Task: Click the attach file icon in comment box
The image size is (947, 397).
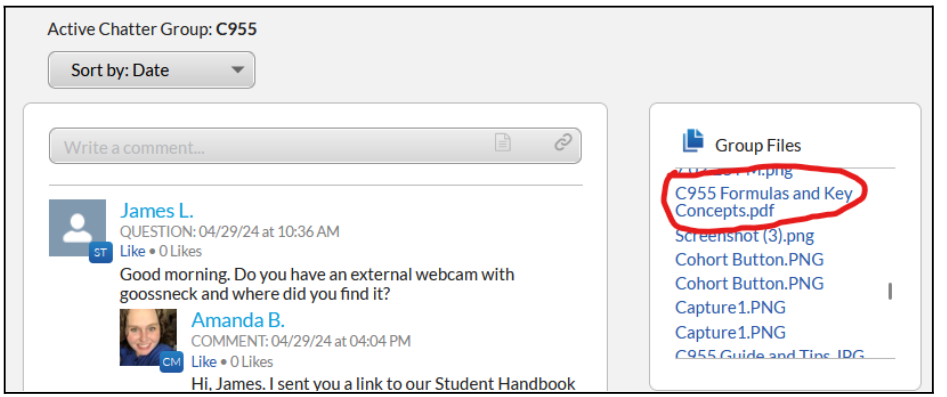Action: (502, 143)
